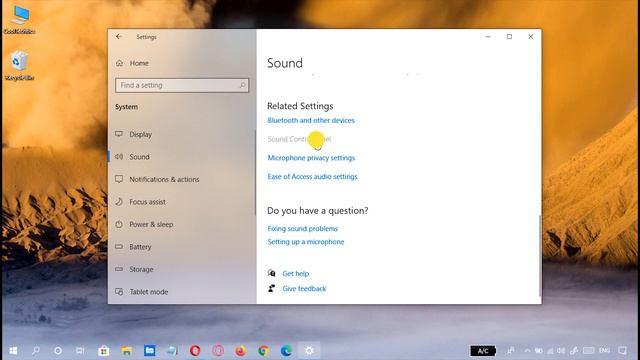Screen dimensions: 640x360
Task: Open the Action Center notifications icon
Action: tap(622, 351)
